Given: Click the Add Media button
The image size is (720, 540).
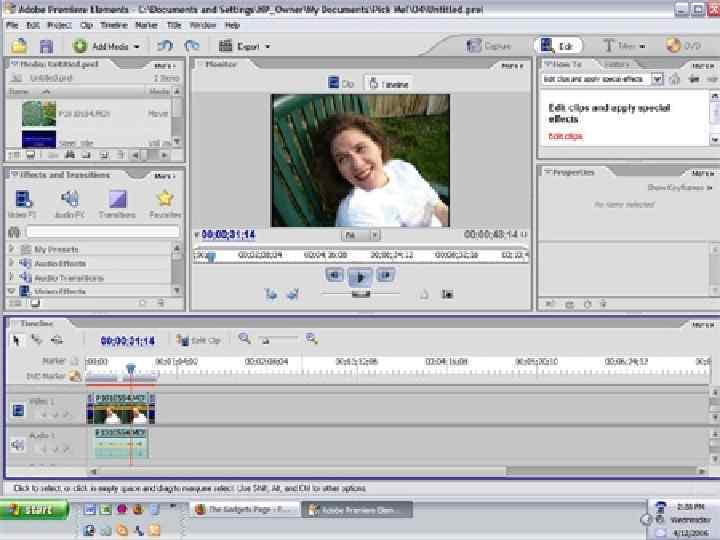Looking at the screenshot, I should (106, 46).
